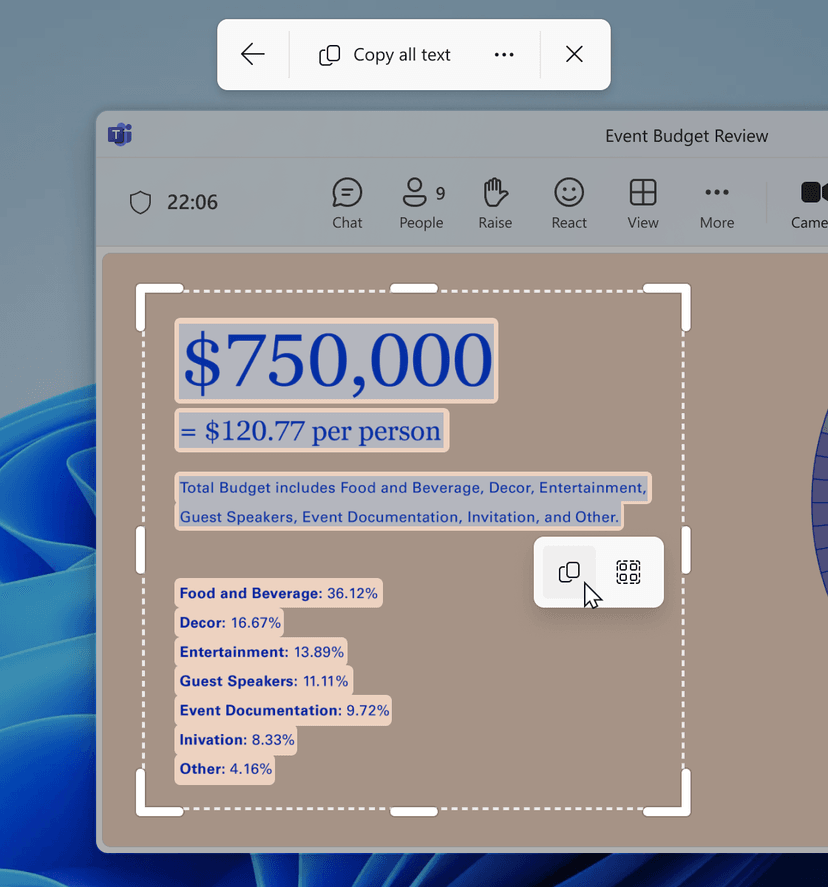The image size is (828, 887).
Task: Show the meeting participants list
Action: (x=421, y=202)
